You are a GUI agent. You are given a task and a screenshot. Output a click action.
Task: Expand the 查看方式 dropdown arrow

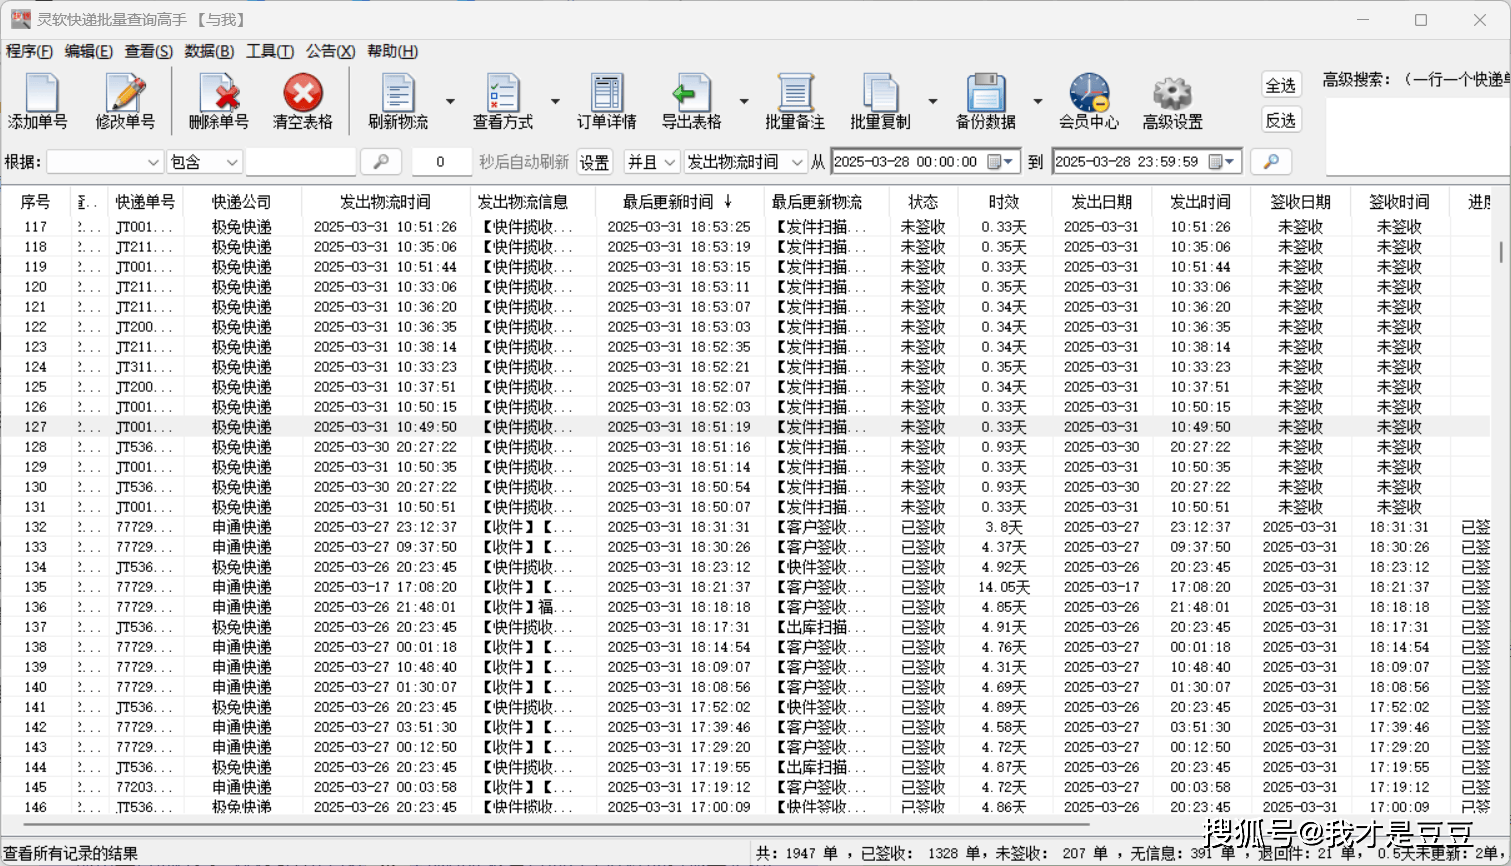(555, 101)
